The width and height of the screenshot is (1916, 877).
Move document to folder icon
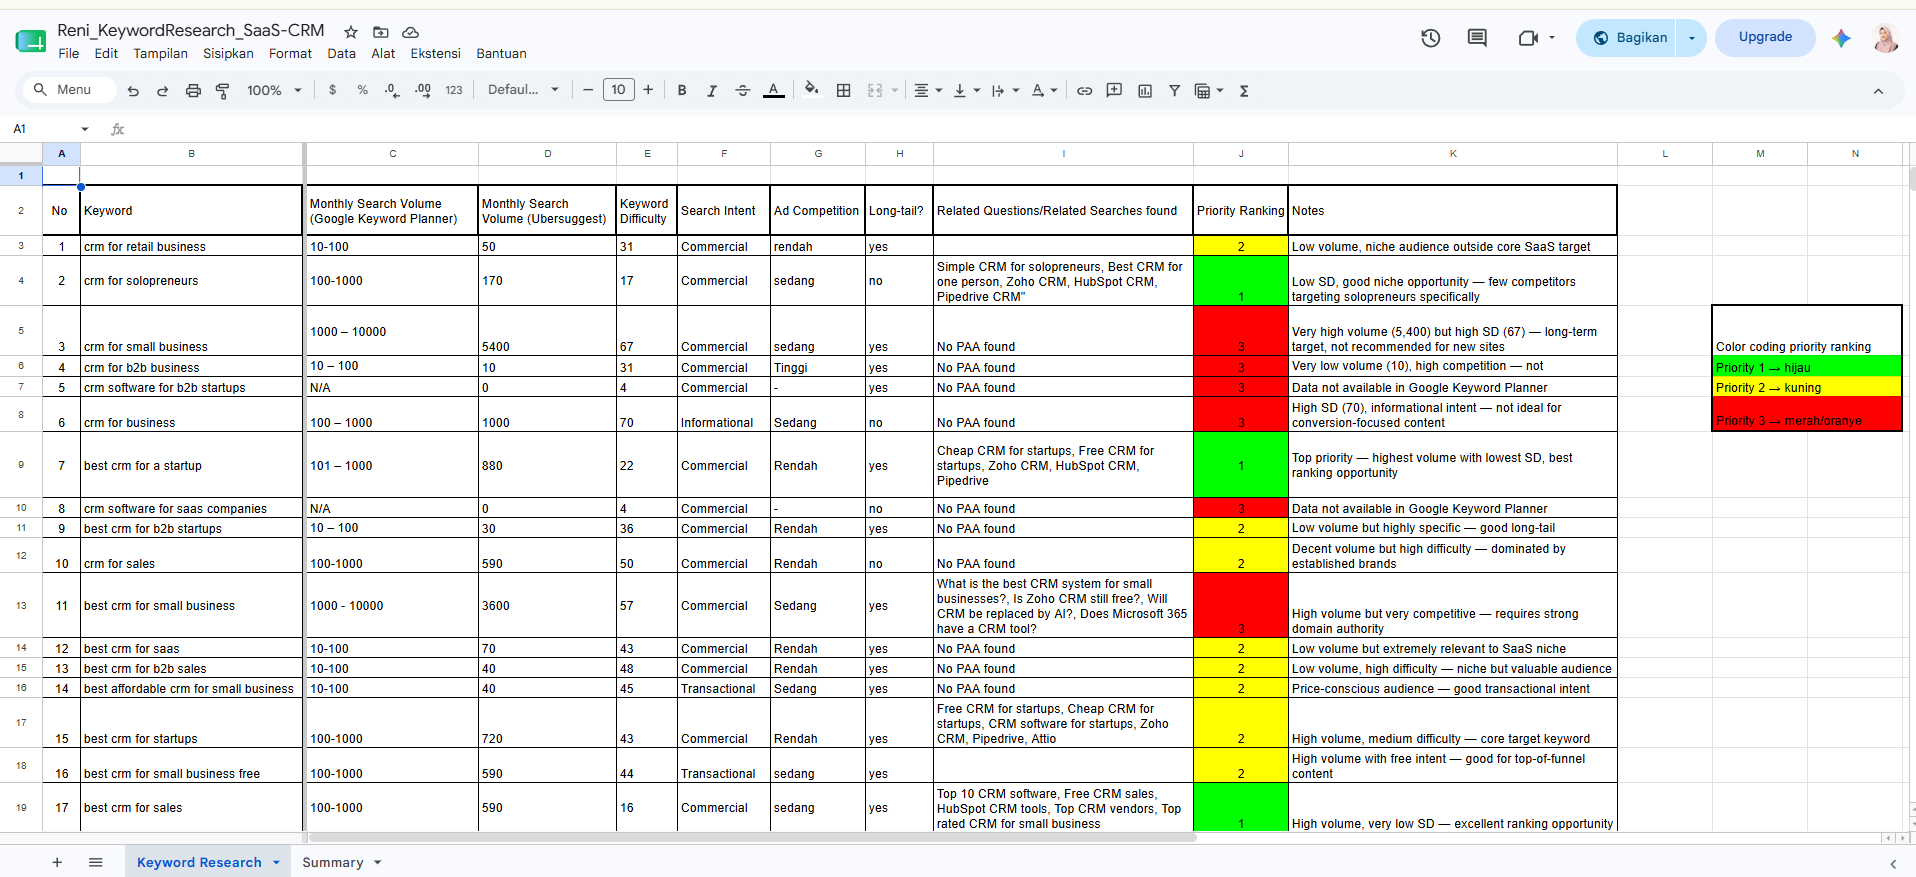coord(380,32)
